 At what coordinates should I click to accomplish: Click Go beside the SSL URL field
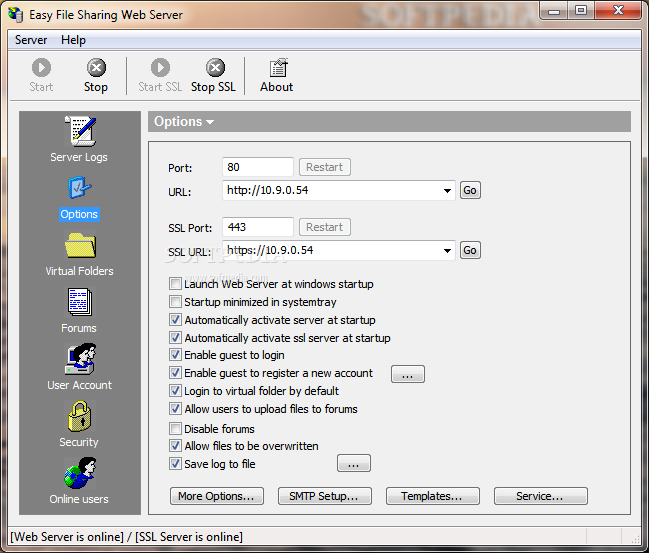(470, 250)
